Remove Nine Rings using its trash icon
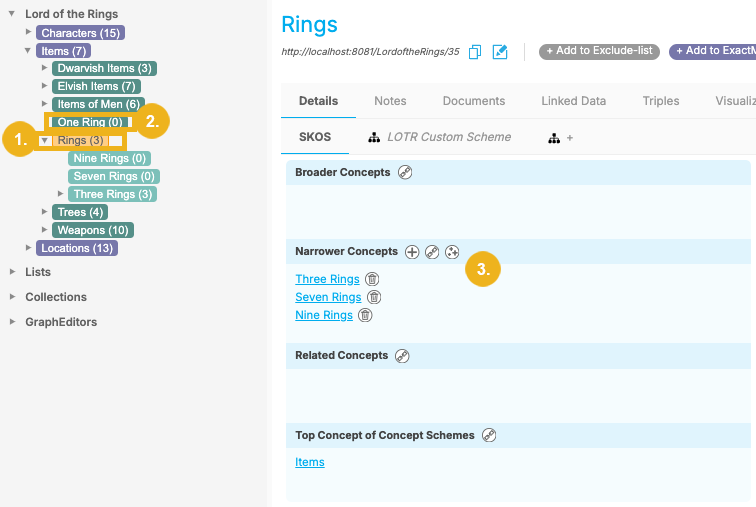Image resolution: width=756 pixels, height=507 pixels. pos(366,315)
